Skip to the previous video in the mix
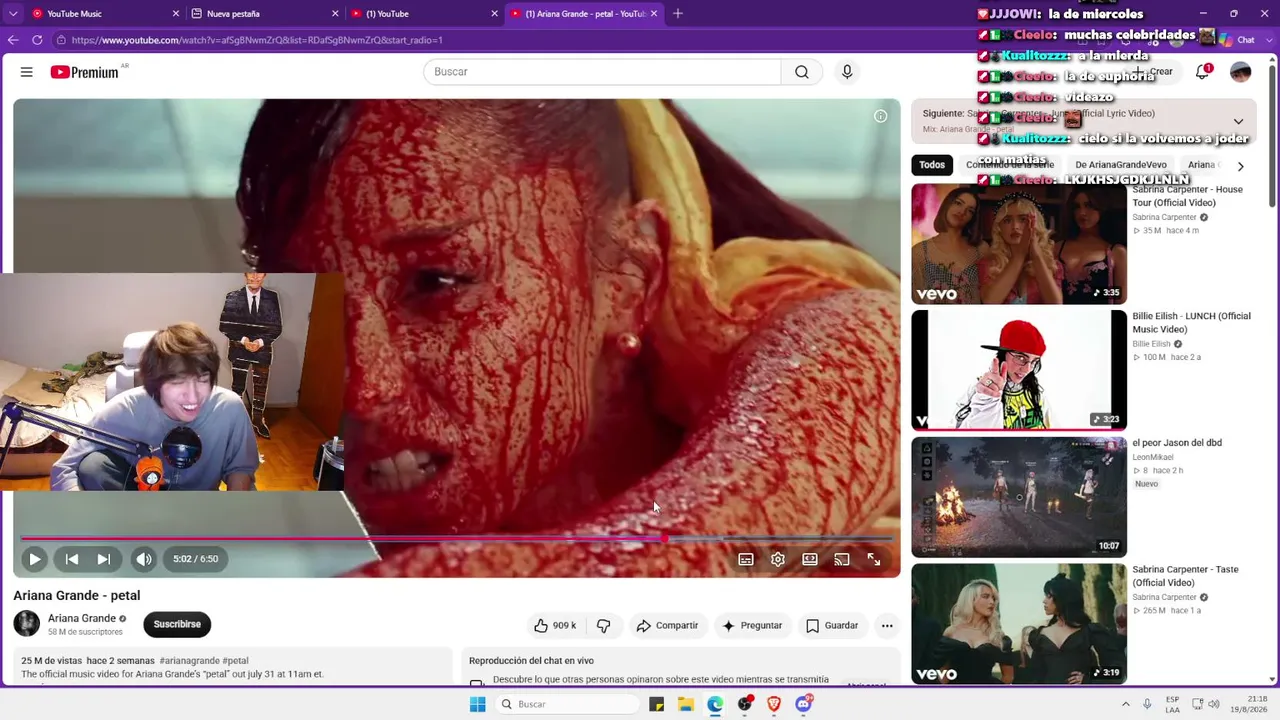 click(x=72, y=559)
